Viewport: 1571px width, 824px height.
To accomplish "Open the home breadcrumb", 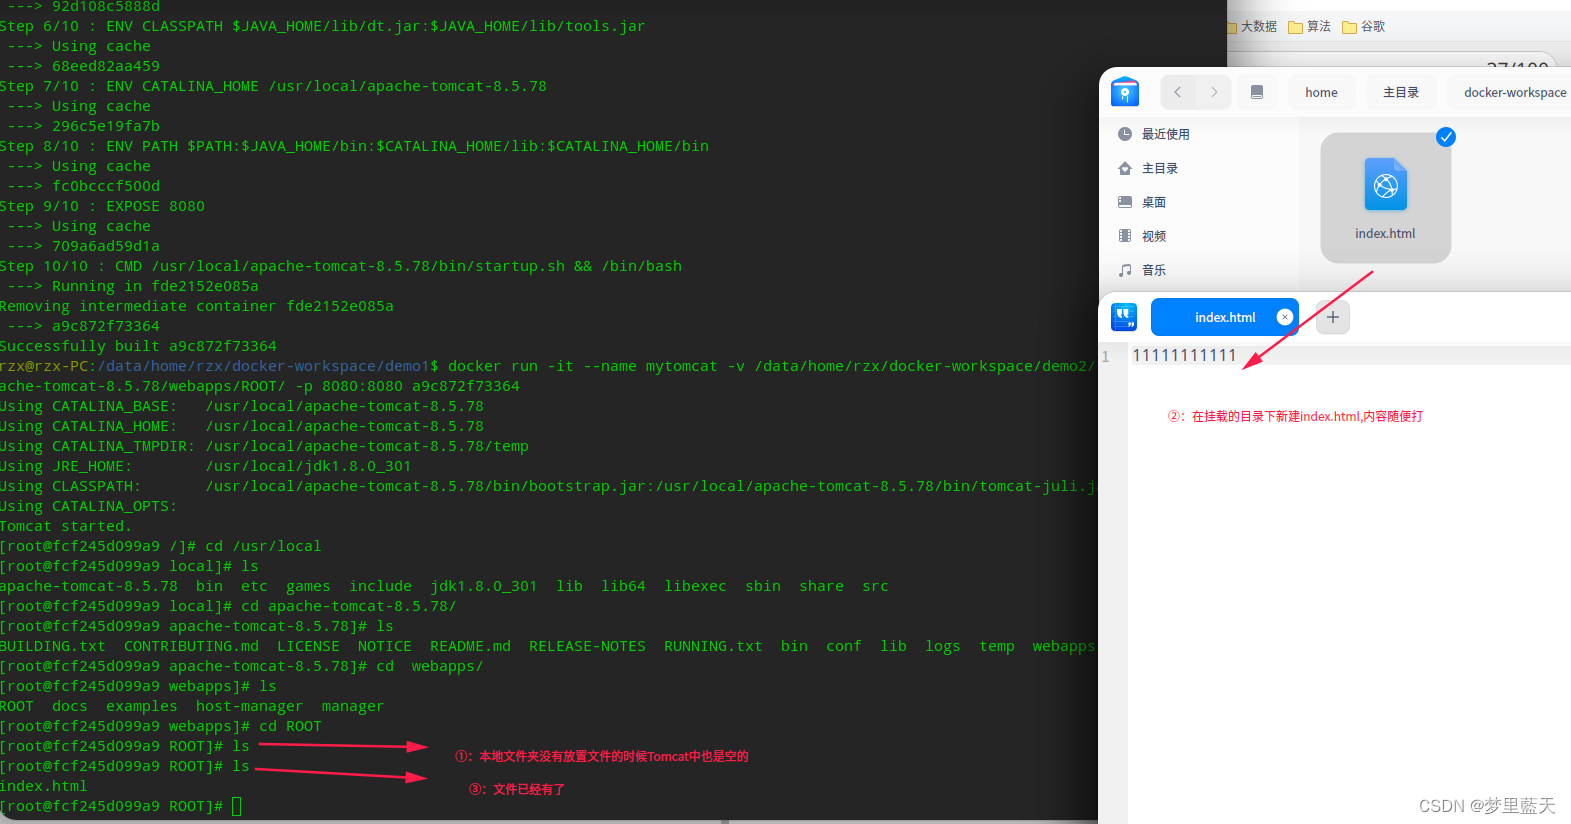I will [1321, 92].
